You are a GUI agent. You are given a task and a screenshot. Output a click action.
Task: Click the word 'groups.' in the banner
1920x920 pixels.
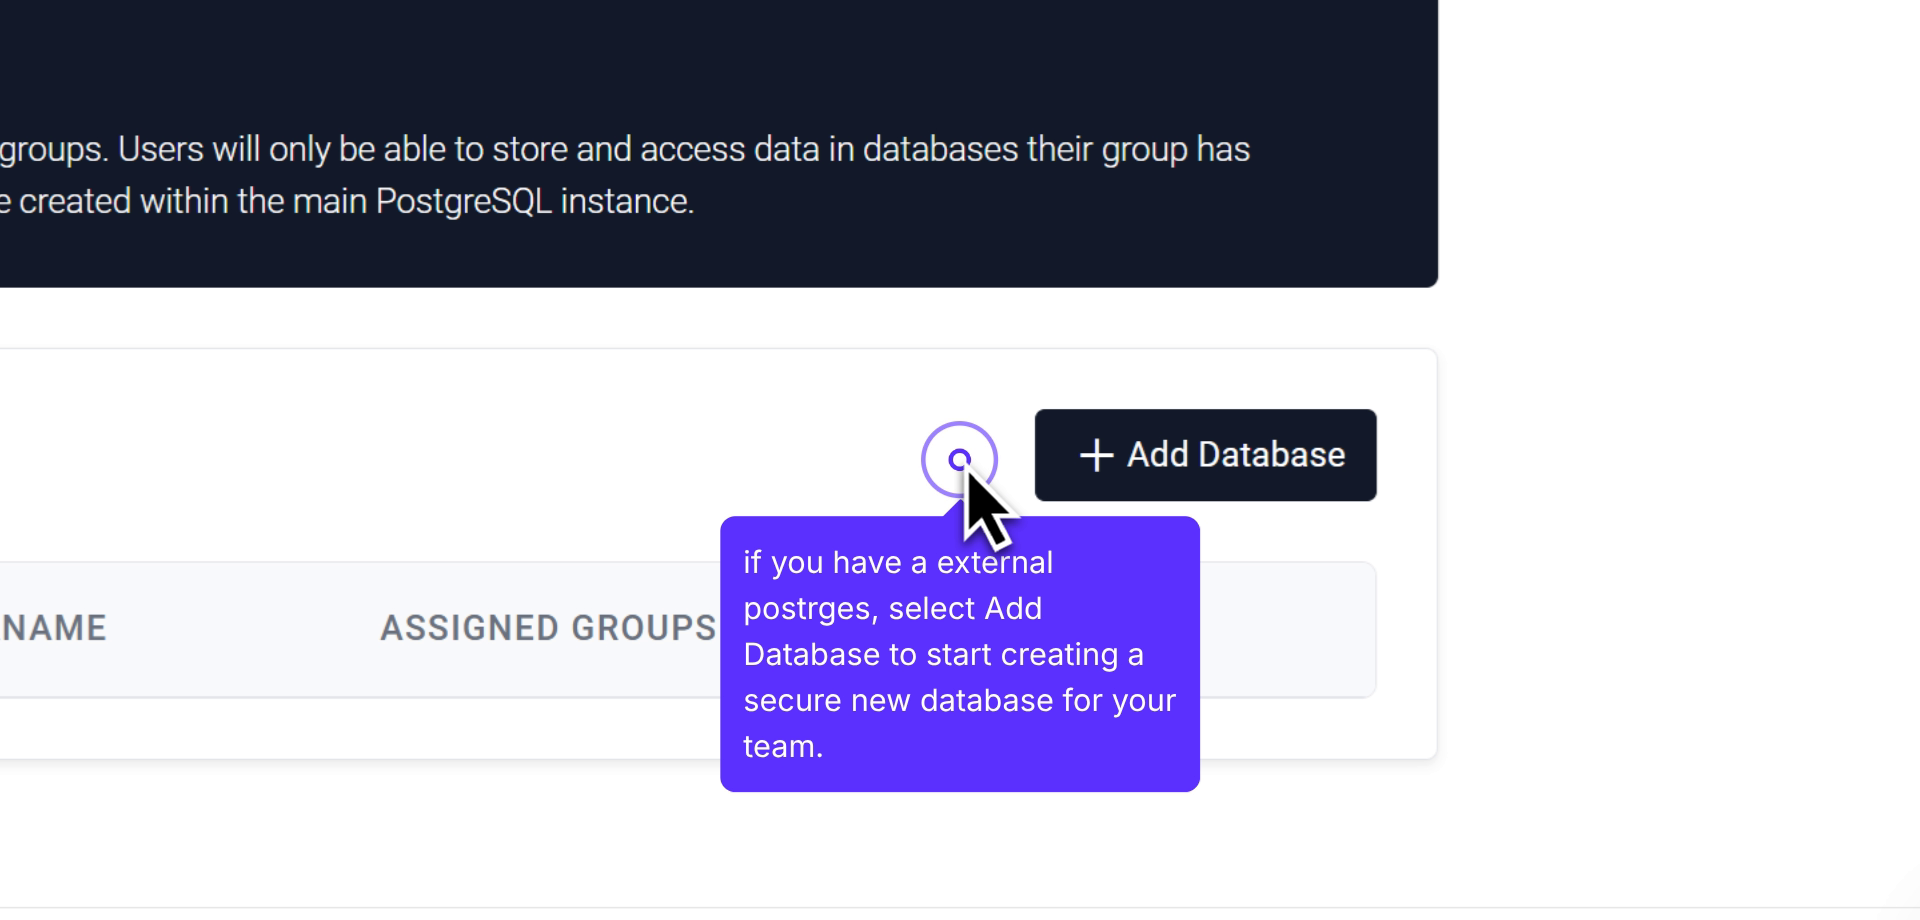[x=54, y=150]
